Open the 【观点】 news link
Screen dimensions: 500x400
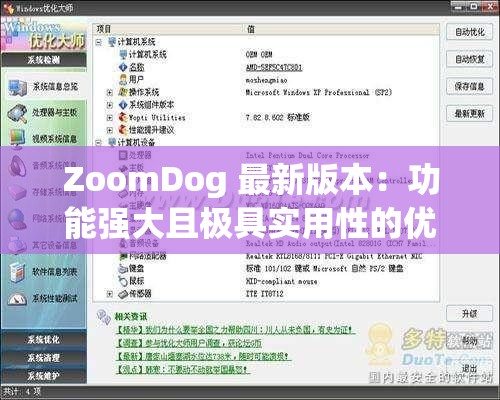(182, 369)
